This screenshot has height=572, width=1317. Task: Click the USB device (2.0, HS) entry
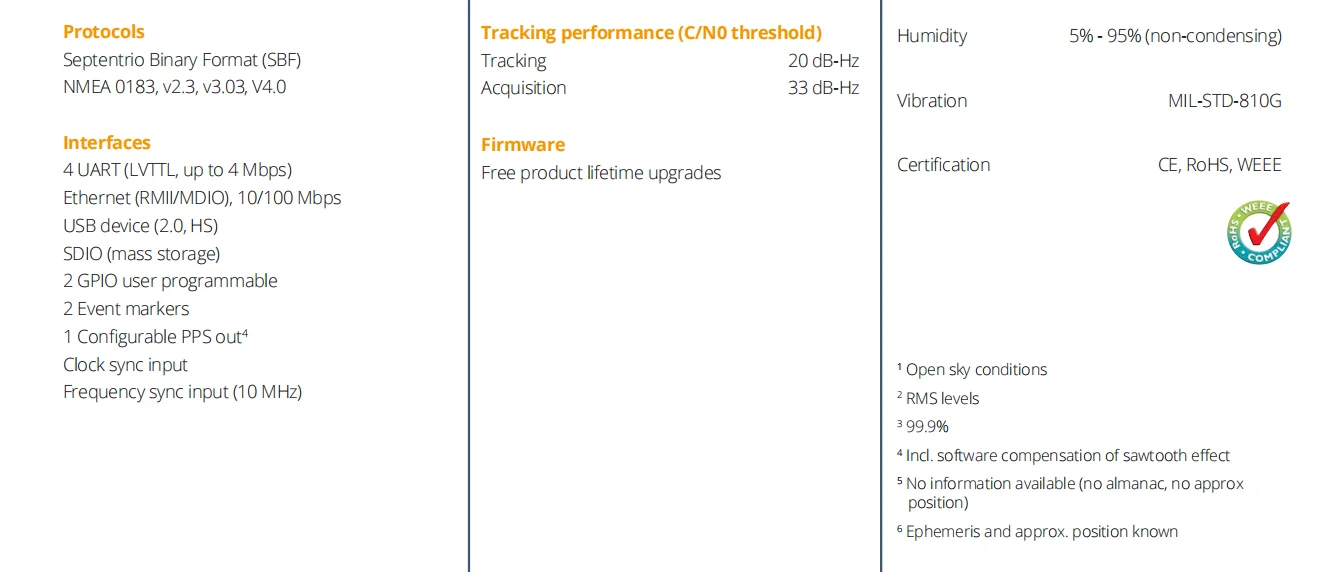pyautogui.click(x=141, y=226)
